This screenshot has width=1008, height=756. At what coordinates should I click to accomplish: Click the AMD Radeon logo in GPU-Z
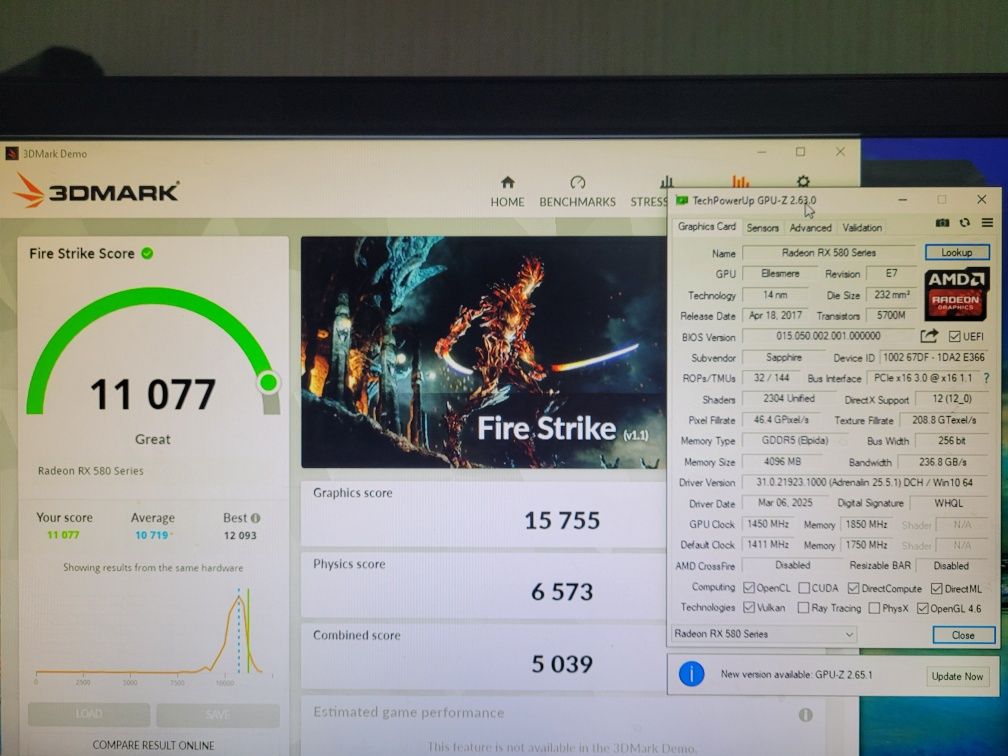click(x=957, y=294)
